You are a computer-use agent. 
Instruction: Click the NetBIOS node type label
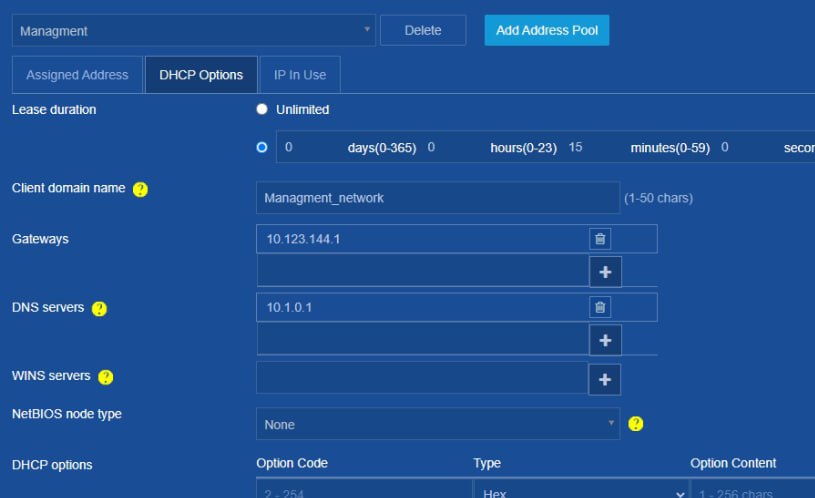pos(67,414)
